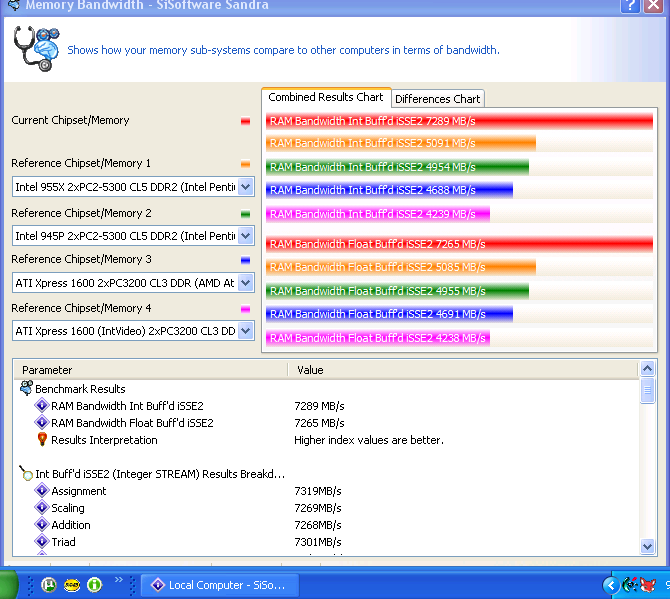Click the diamond icon next to Scaling

click(x=42, y=507)
